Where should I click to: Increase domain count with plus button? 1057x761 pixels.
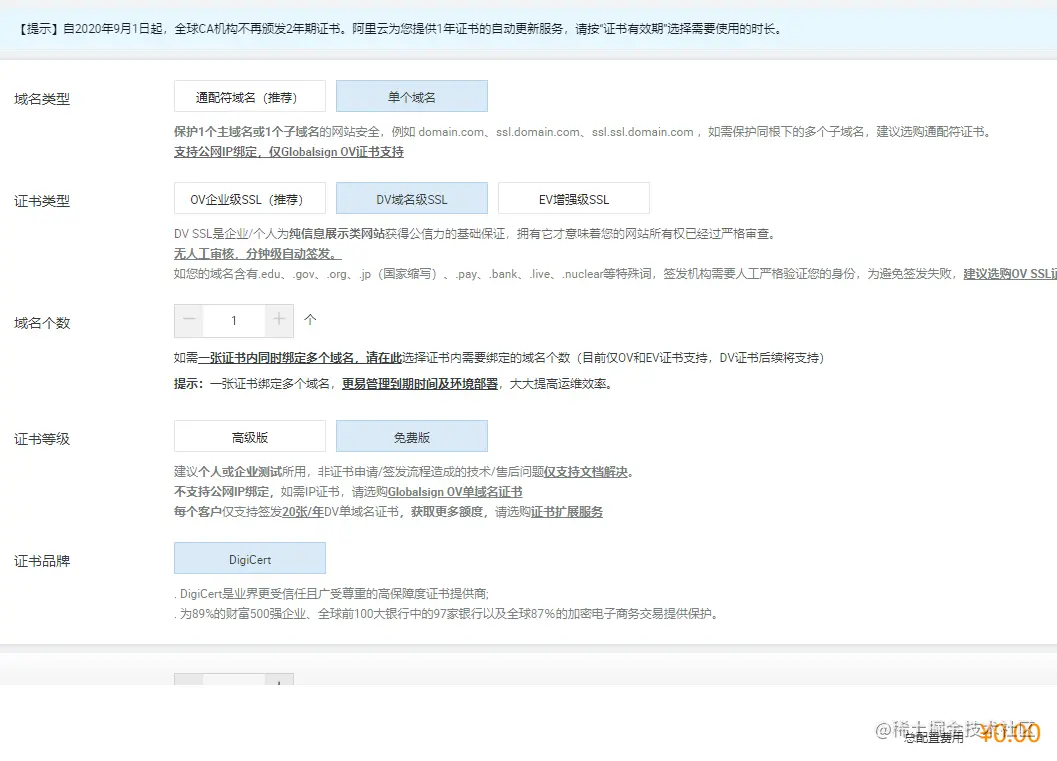point(279,320)
